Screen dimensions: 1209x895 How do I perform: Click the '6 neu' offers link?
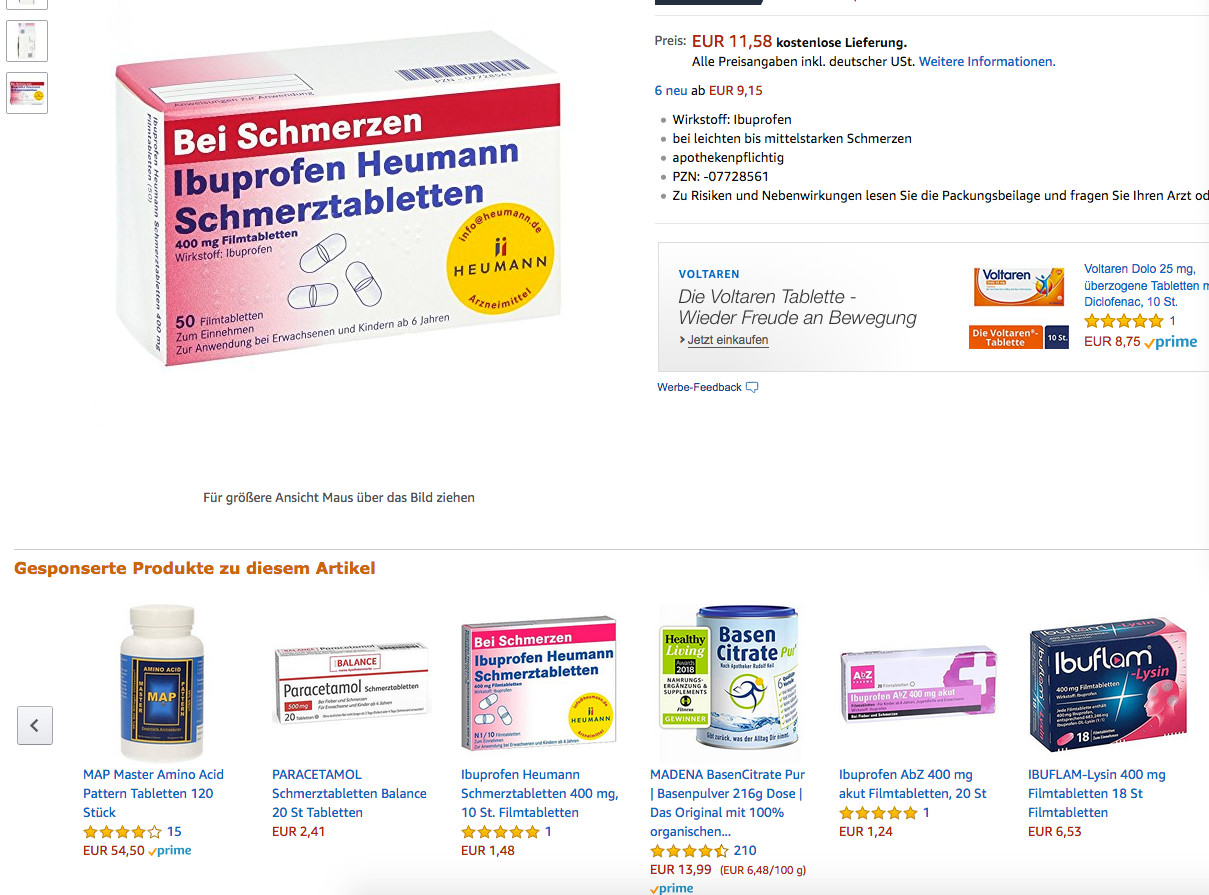tap(673, 90)
